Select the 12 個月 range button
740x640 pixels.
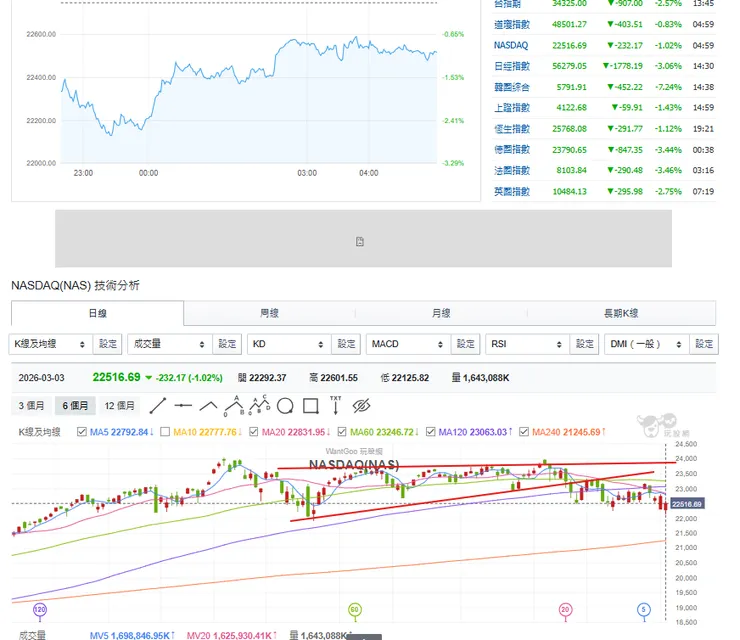click(120, 406)
